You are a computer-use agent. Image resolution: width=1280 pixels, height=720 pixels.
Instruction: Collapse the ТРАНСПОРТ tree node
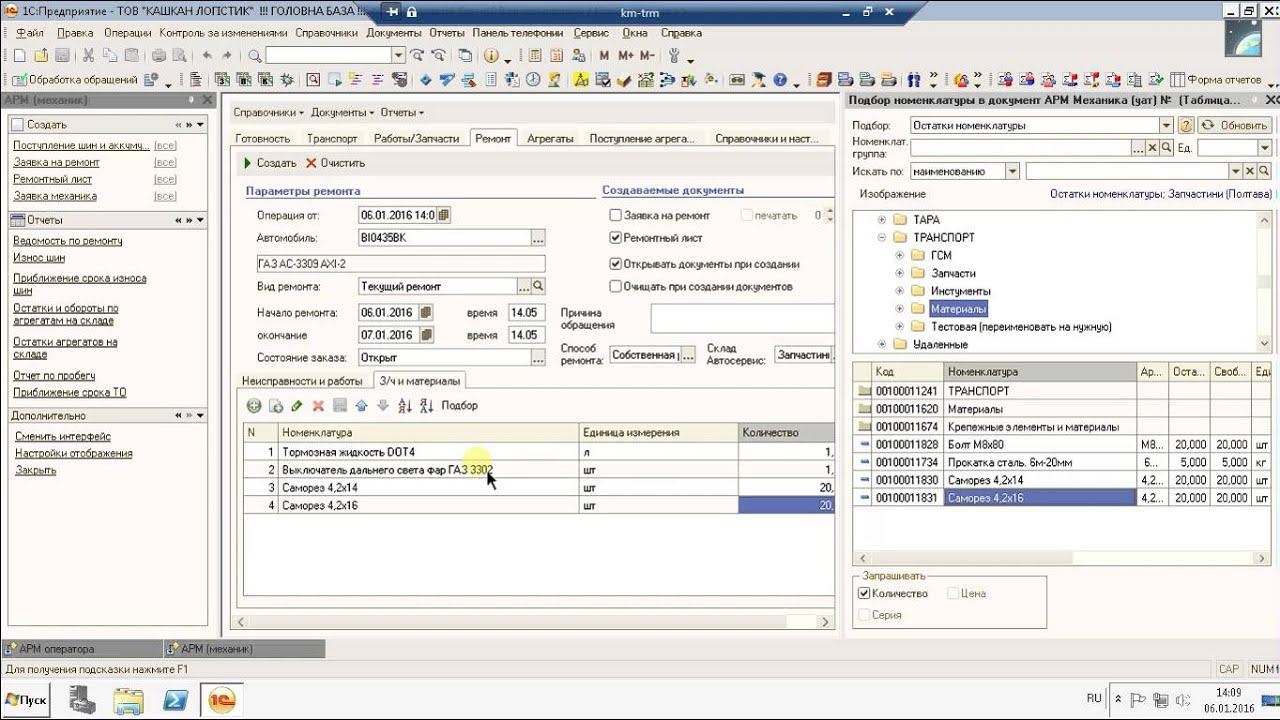pos(882,238)
